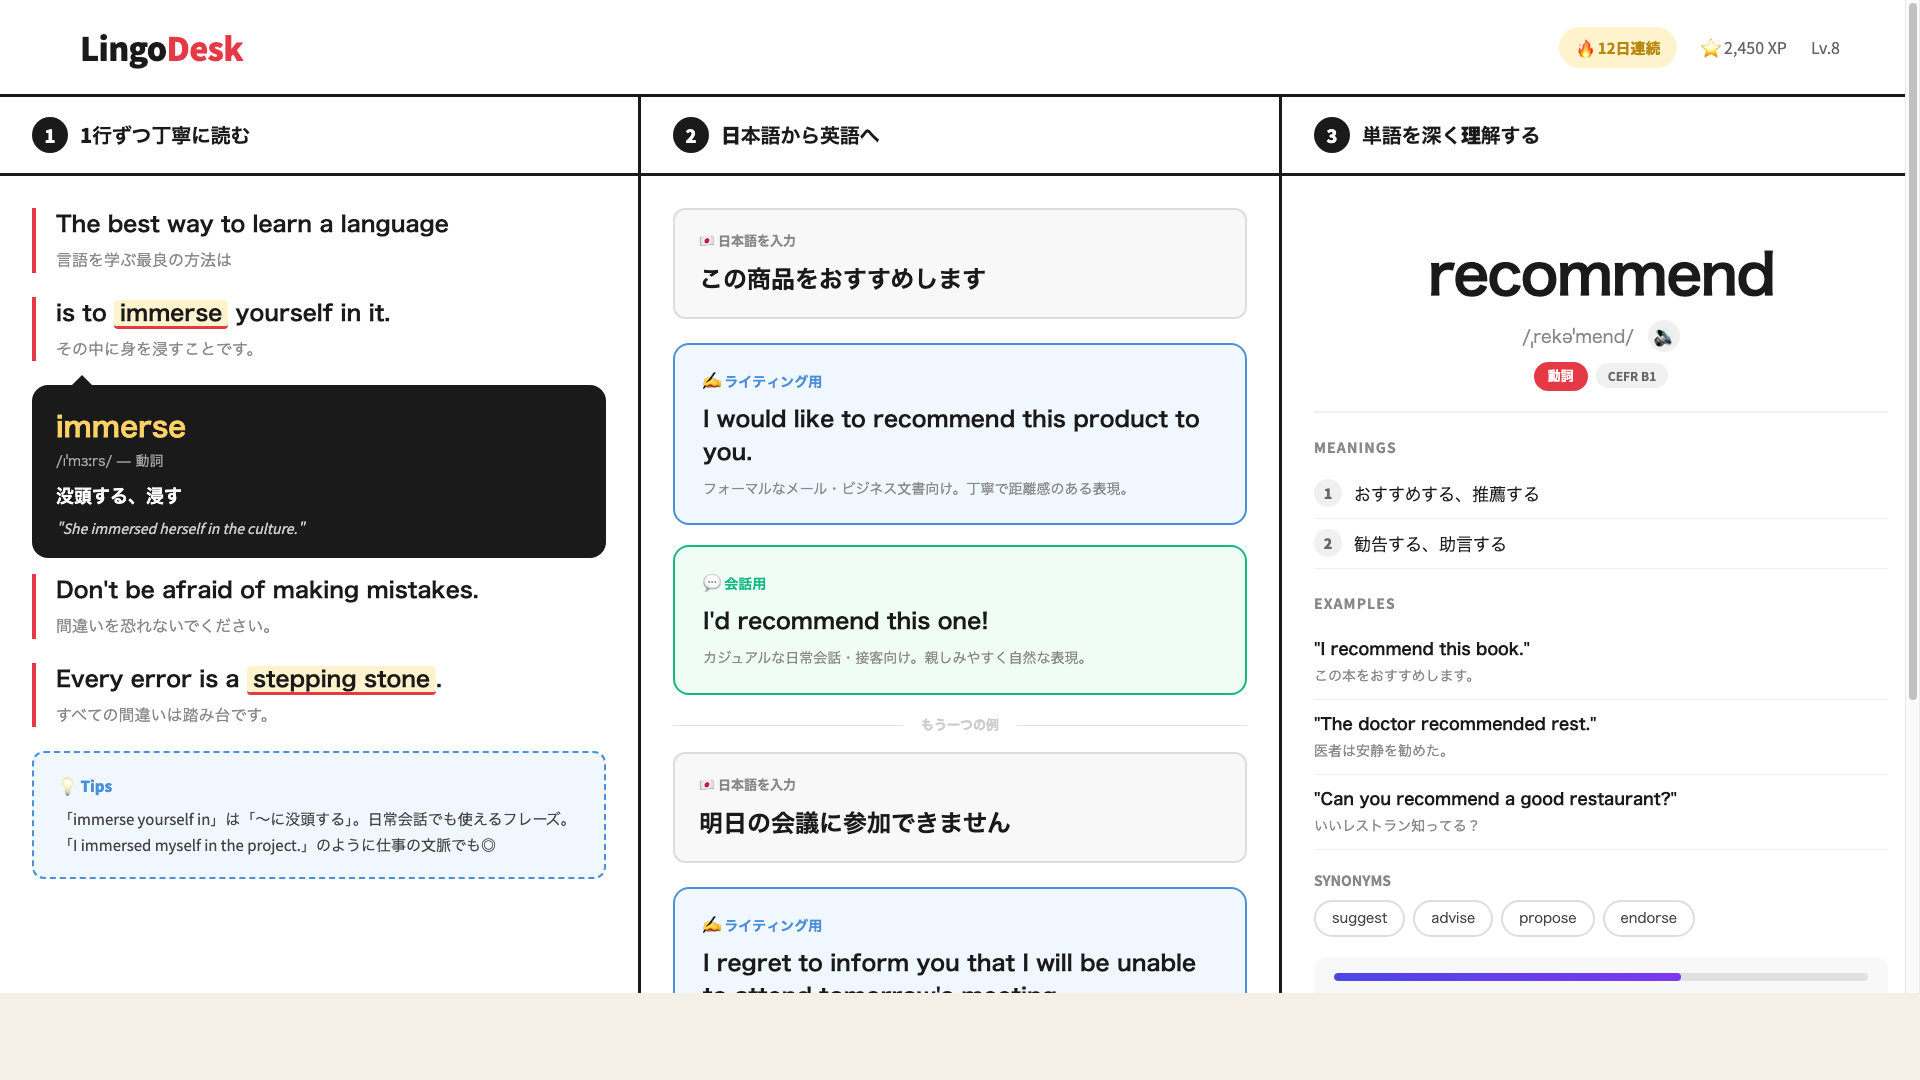
Task: Click the speech bubble conversation icon
Action: [711, 583]
